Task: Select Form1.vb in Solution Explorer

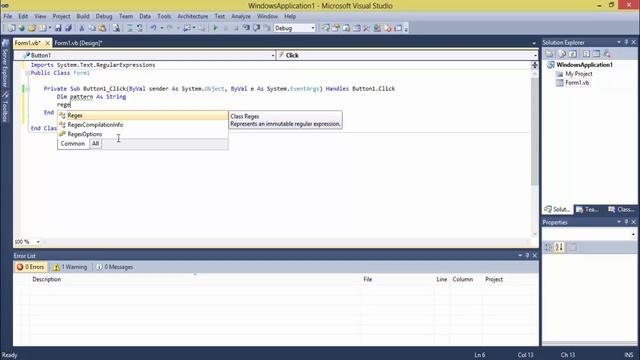Action: [577, 83]
